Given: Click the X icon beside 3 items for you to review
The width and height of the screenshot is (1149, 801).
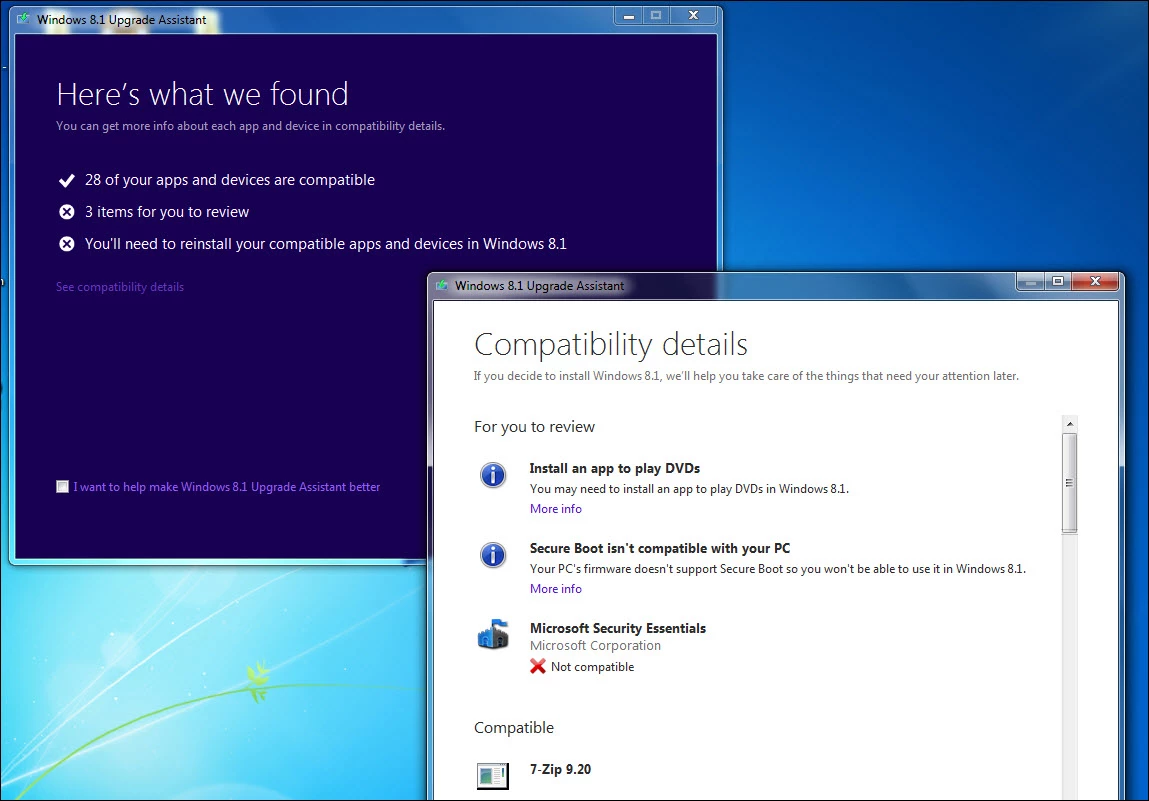Looking at the screenshot, I should [67, 212].
